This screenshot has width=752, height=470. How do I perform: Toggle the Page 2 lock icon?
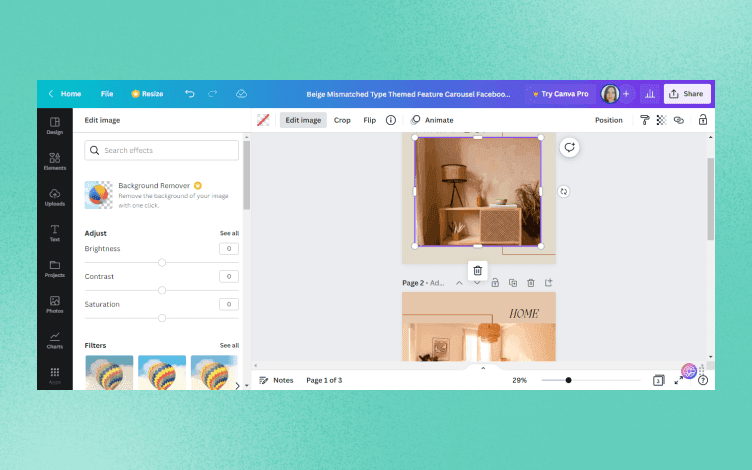coord(495,283)
